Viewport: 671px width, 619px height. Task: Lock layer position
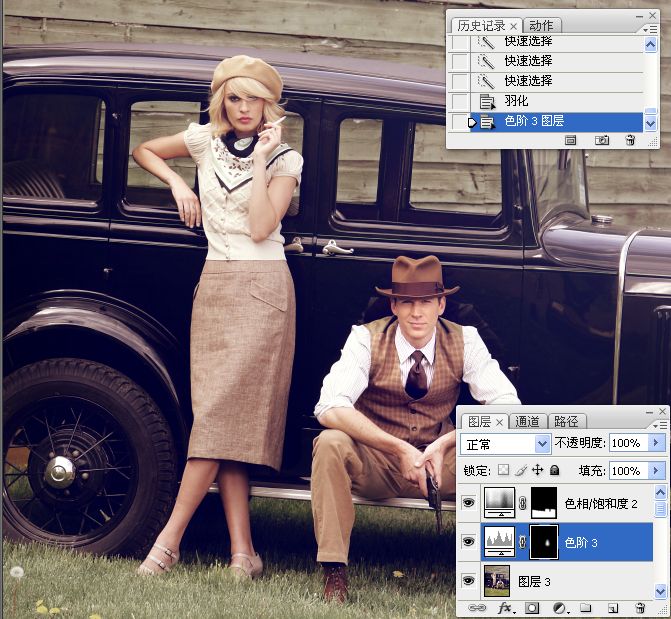[537, 470]
